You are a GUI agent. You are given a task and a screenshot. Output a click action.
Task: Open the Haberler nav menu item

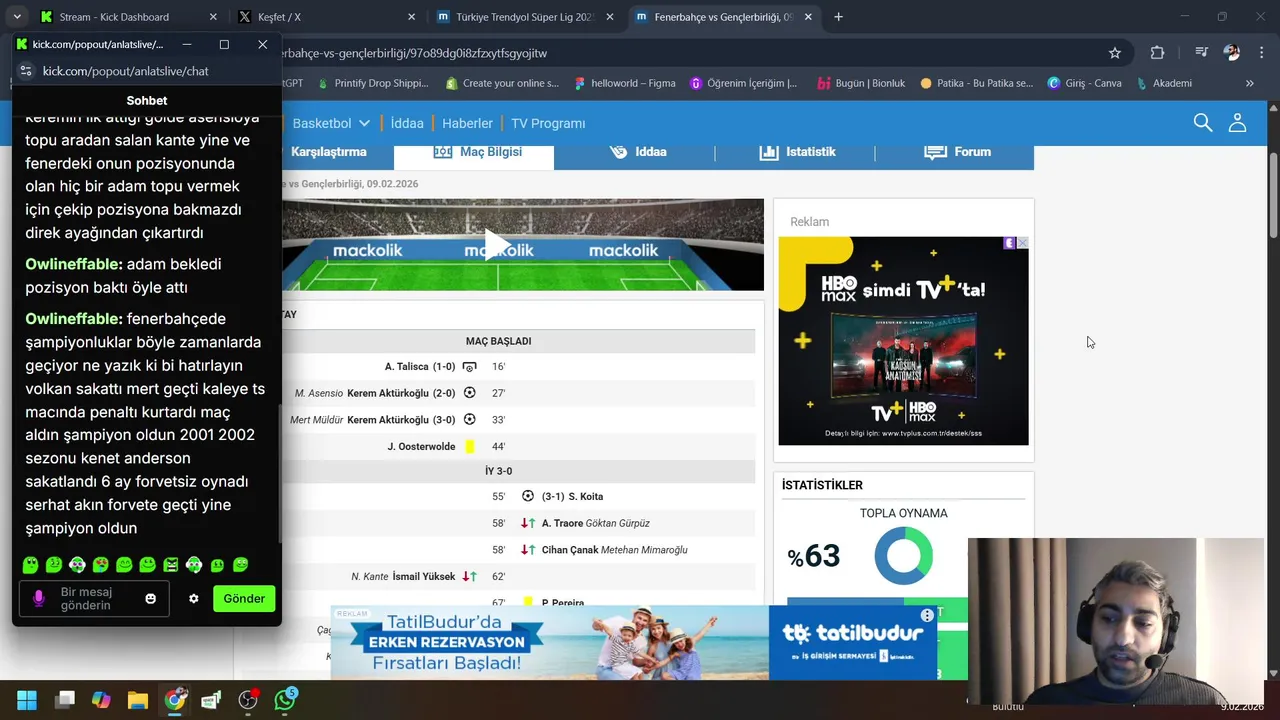pyautogui.click(x=467, y=123)
